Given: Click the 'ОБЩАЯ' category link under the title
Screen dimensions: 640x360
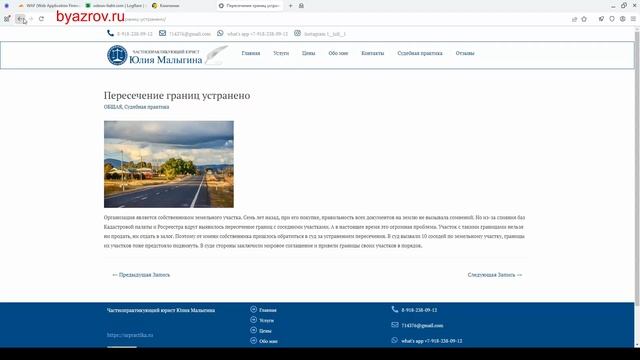Looking at the screenshot, I should coord(113,107).
